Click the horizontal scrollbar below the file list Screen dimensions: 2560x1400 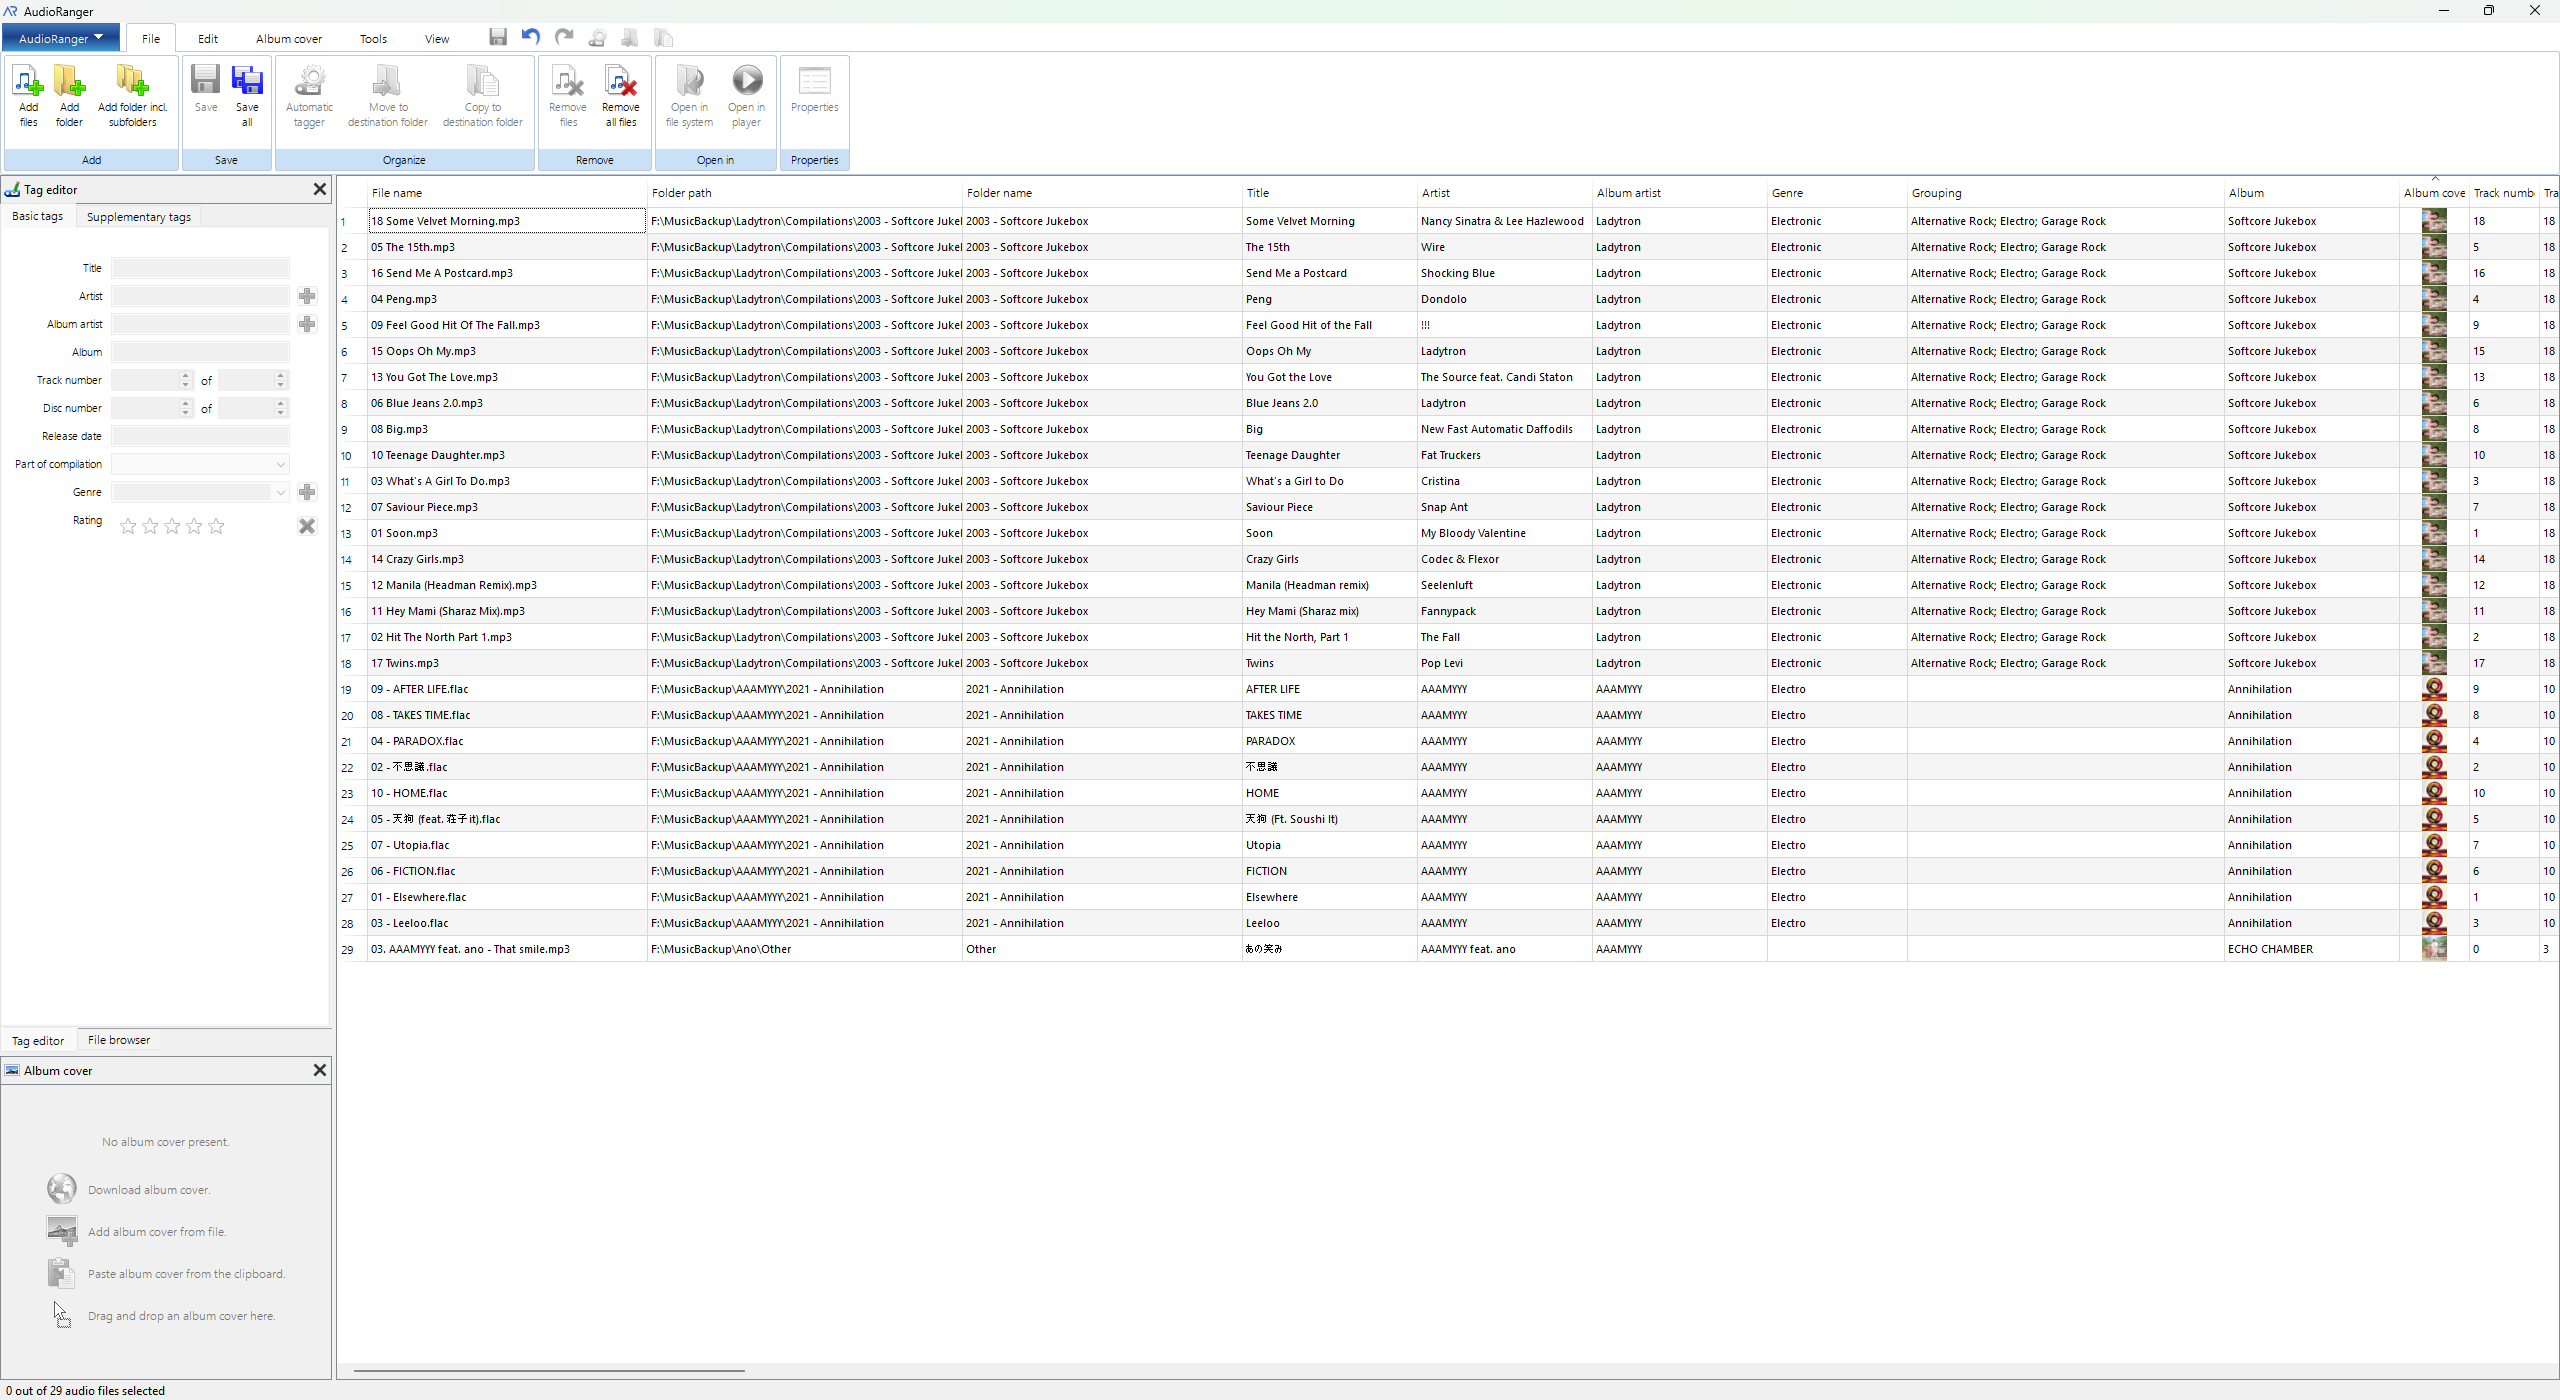549,1371
